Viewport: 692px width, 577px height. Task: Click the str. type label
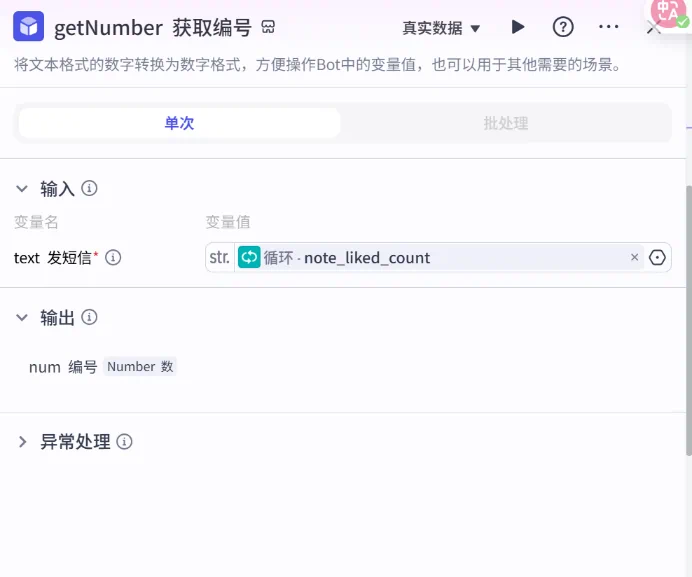(x=219, y=257)
